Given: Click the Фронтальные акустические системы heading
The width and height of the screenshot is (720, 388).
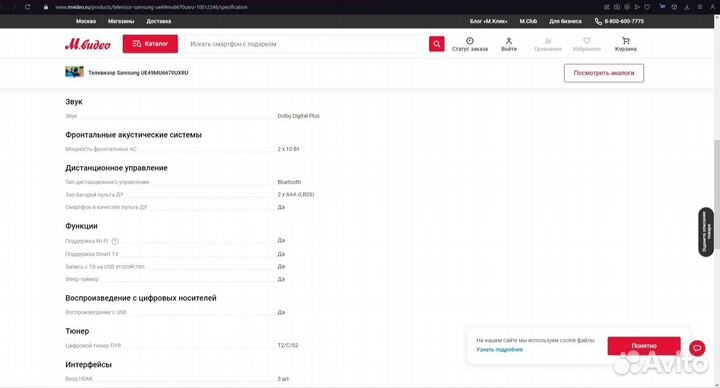Looking at the screenshot, I should pos(133,135).
